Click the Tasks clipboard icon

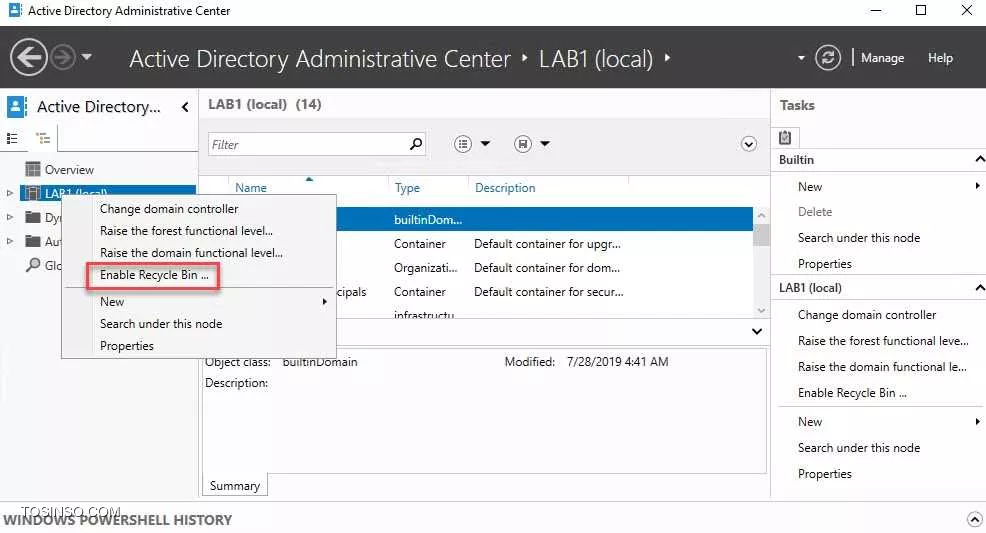785,137
